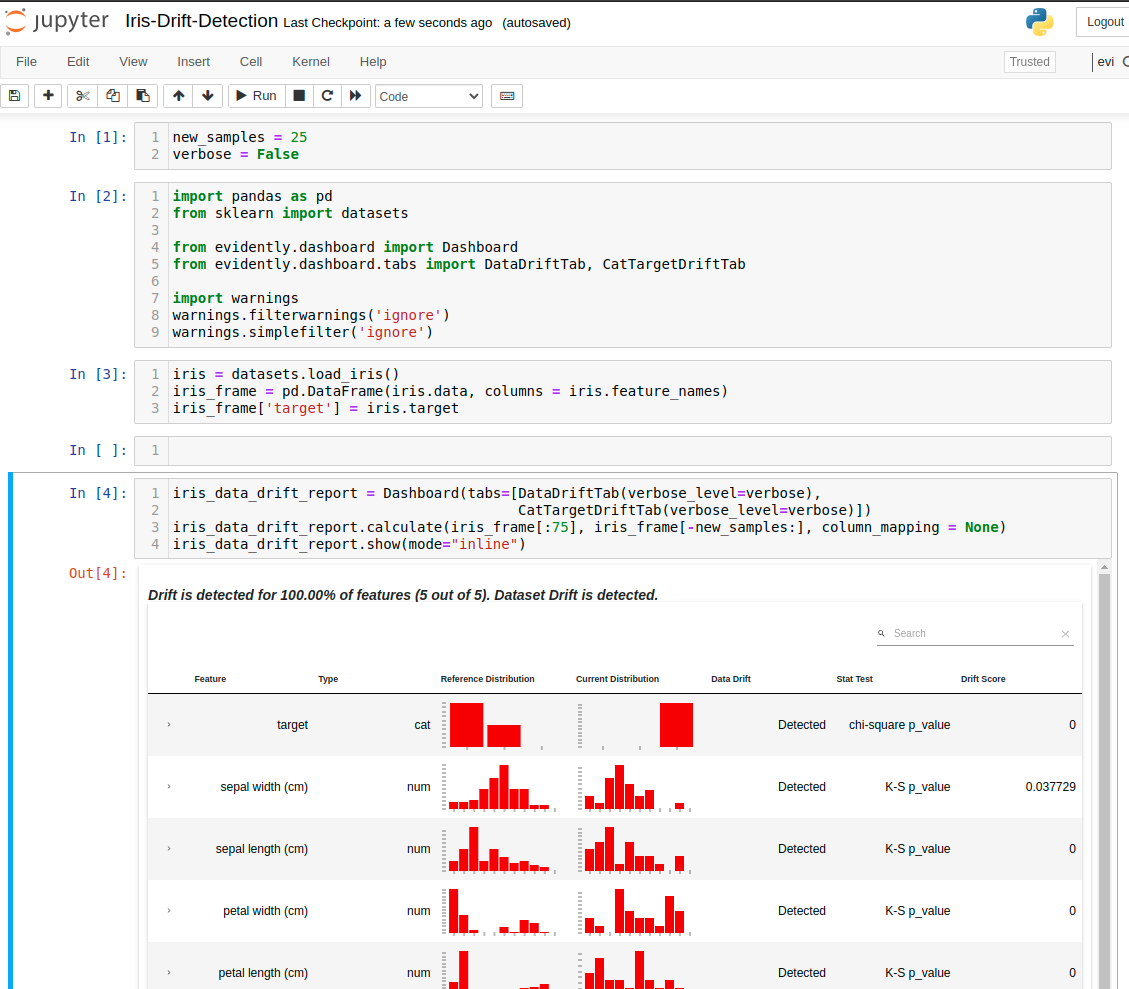Cut the selected cell with scissors icon
Image resolution: width=1129 pixels, height=989 pixels.
[80, 96]
